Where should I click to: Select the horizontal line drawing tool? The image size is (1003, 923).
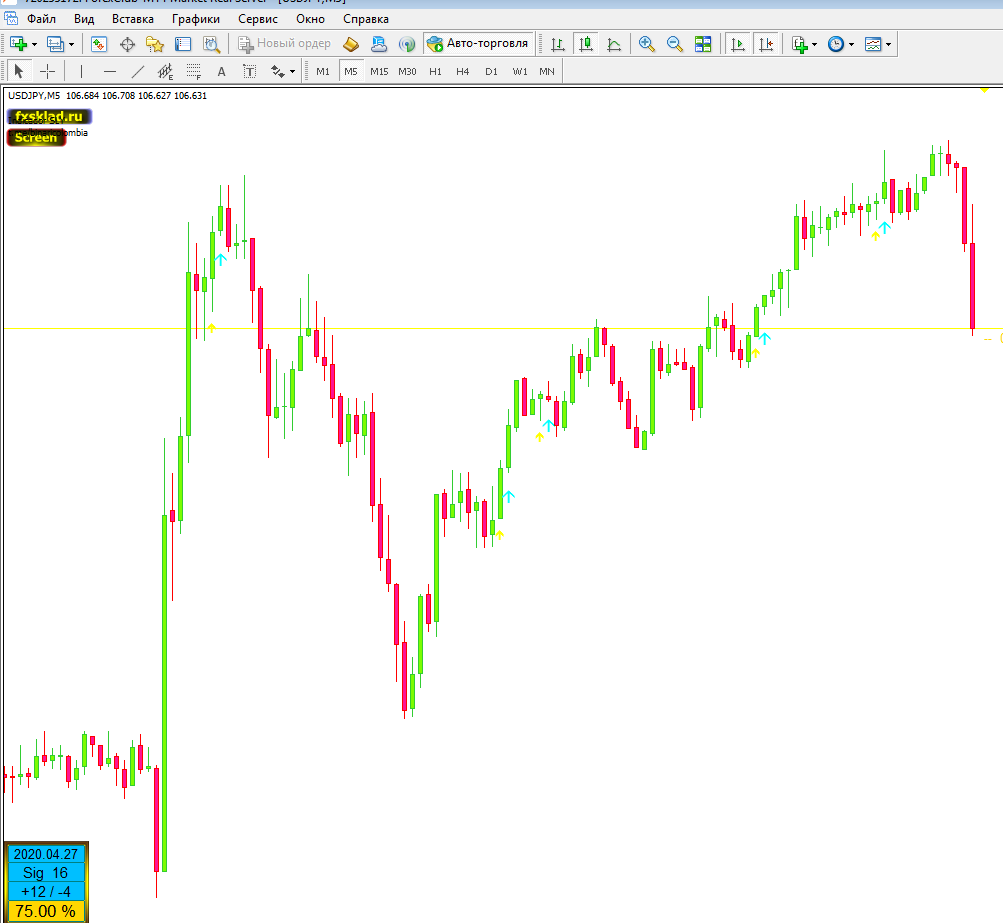coord(109,71)
